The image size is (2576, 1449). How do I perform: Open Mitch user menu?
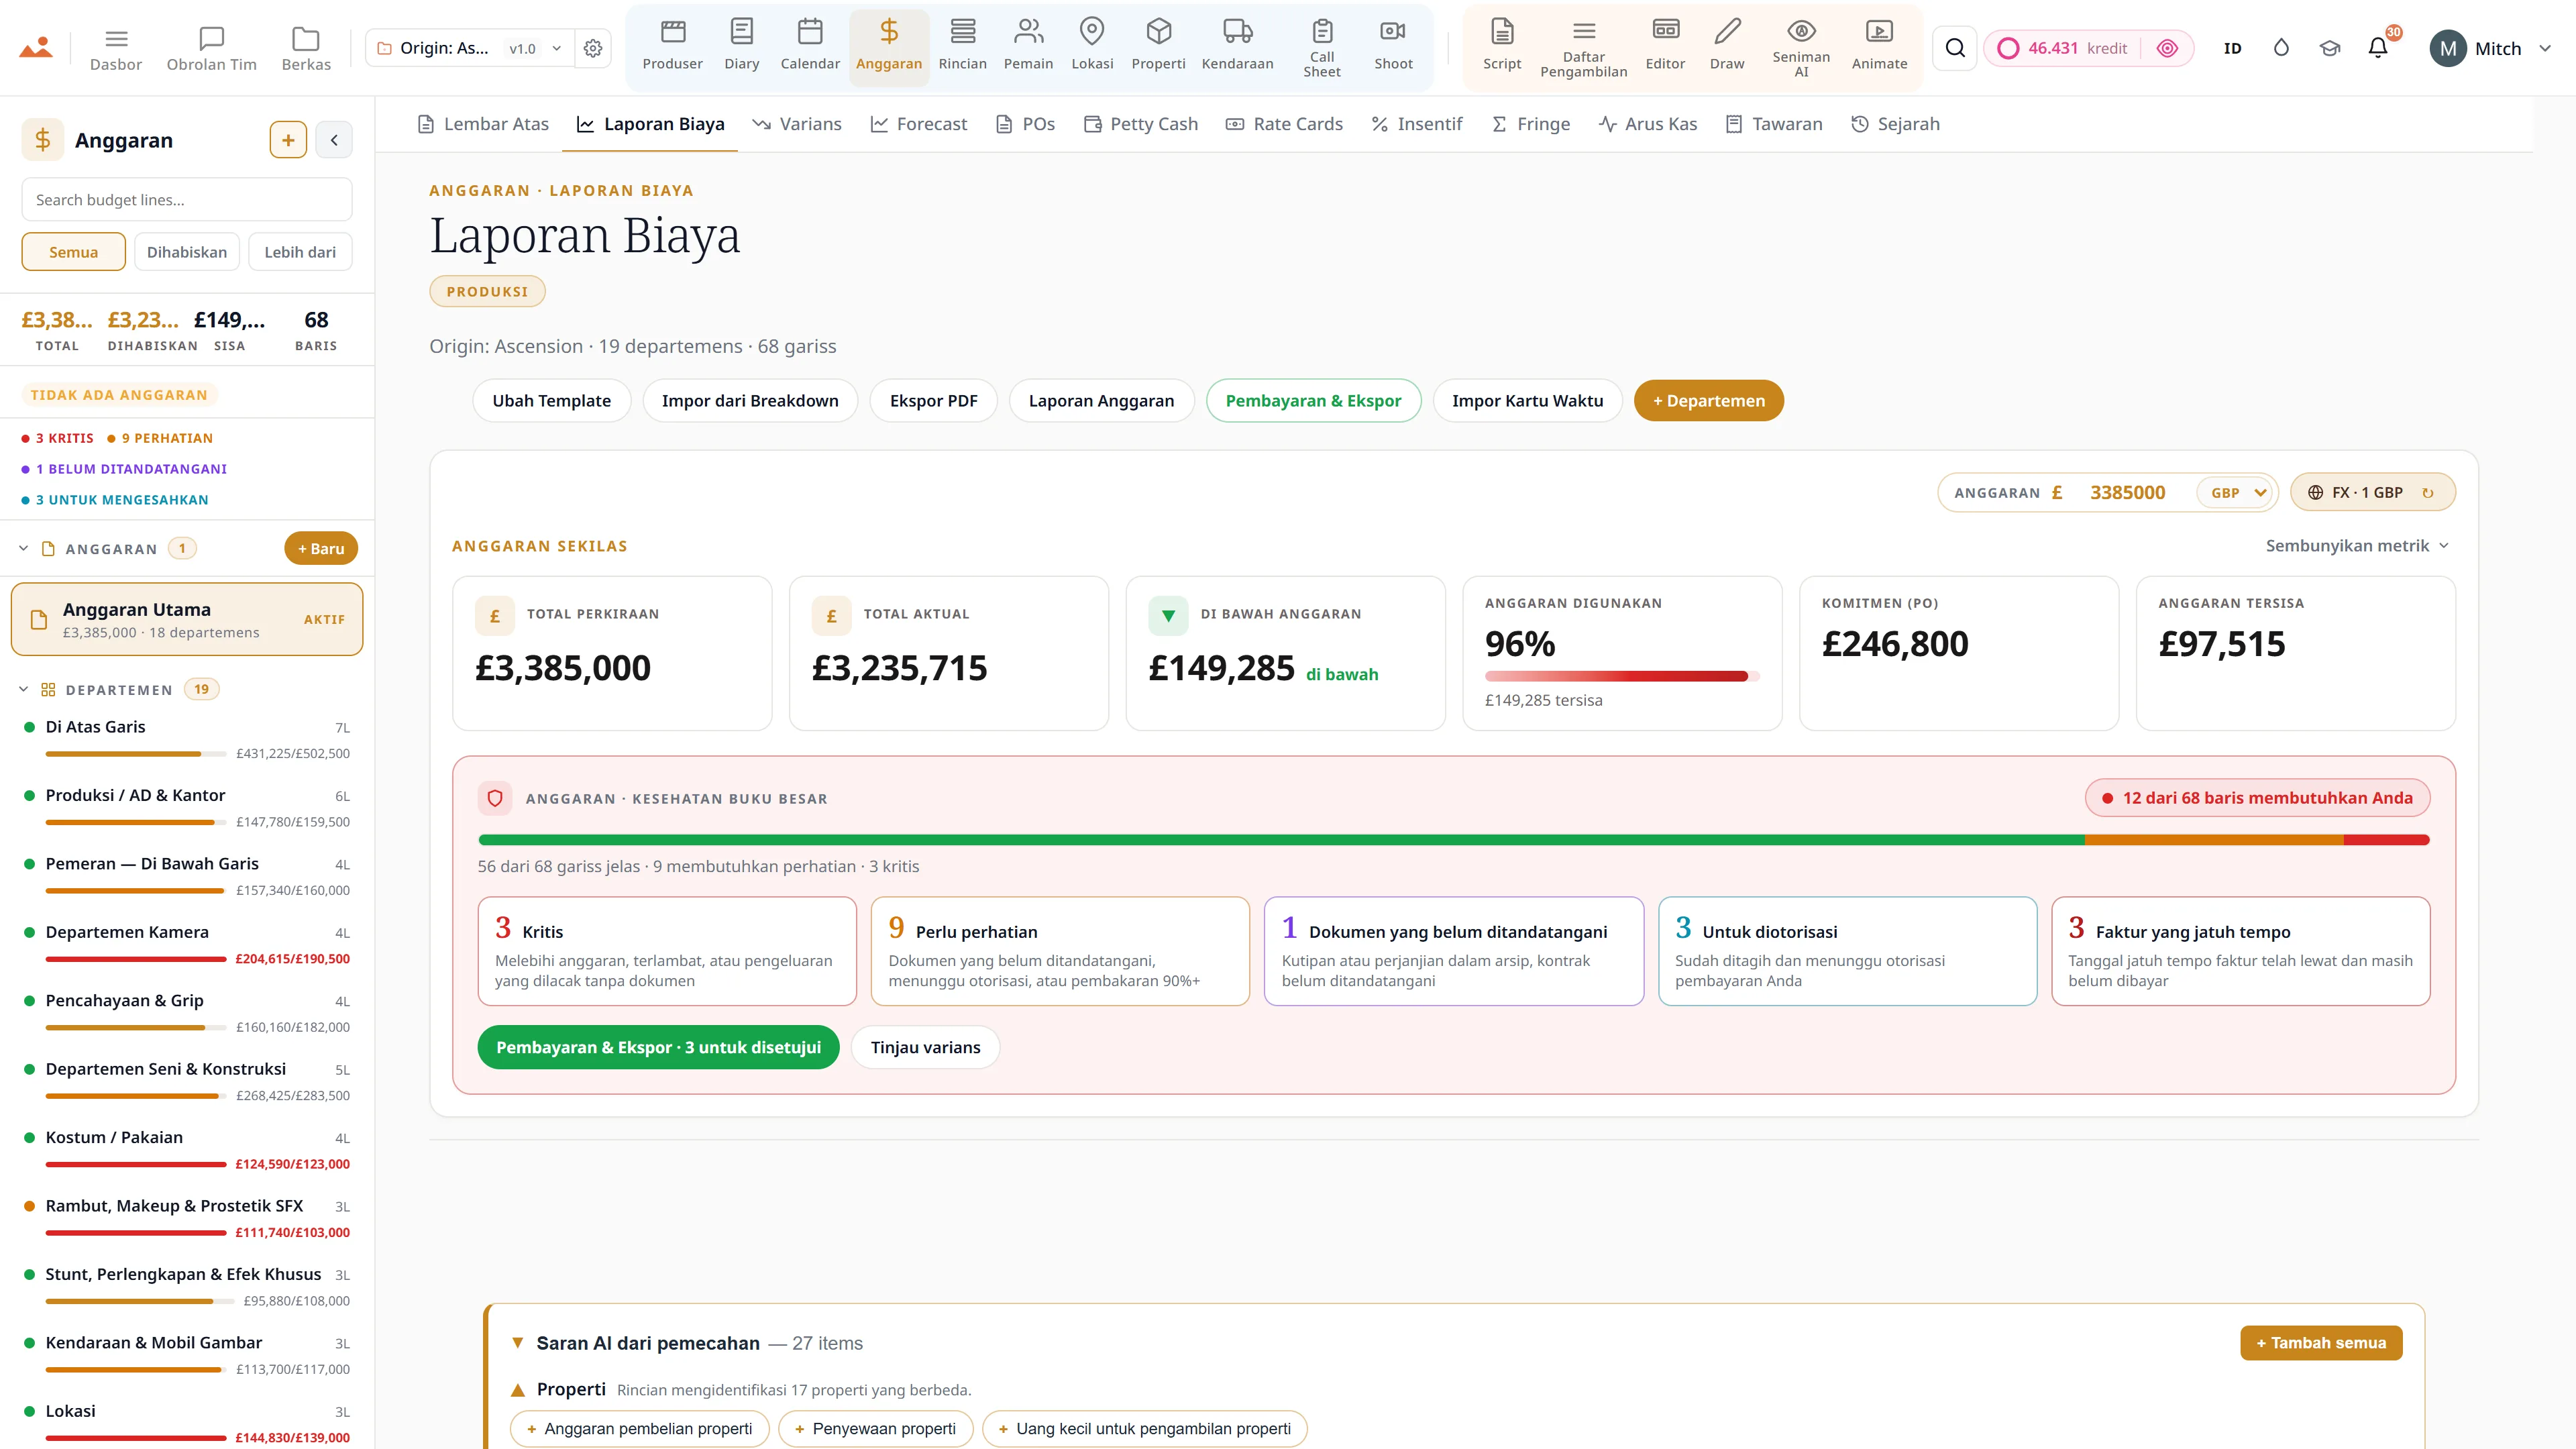click(x=2490, y=48)
